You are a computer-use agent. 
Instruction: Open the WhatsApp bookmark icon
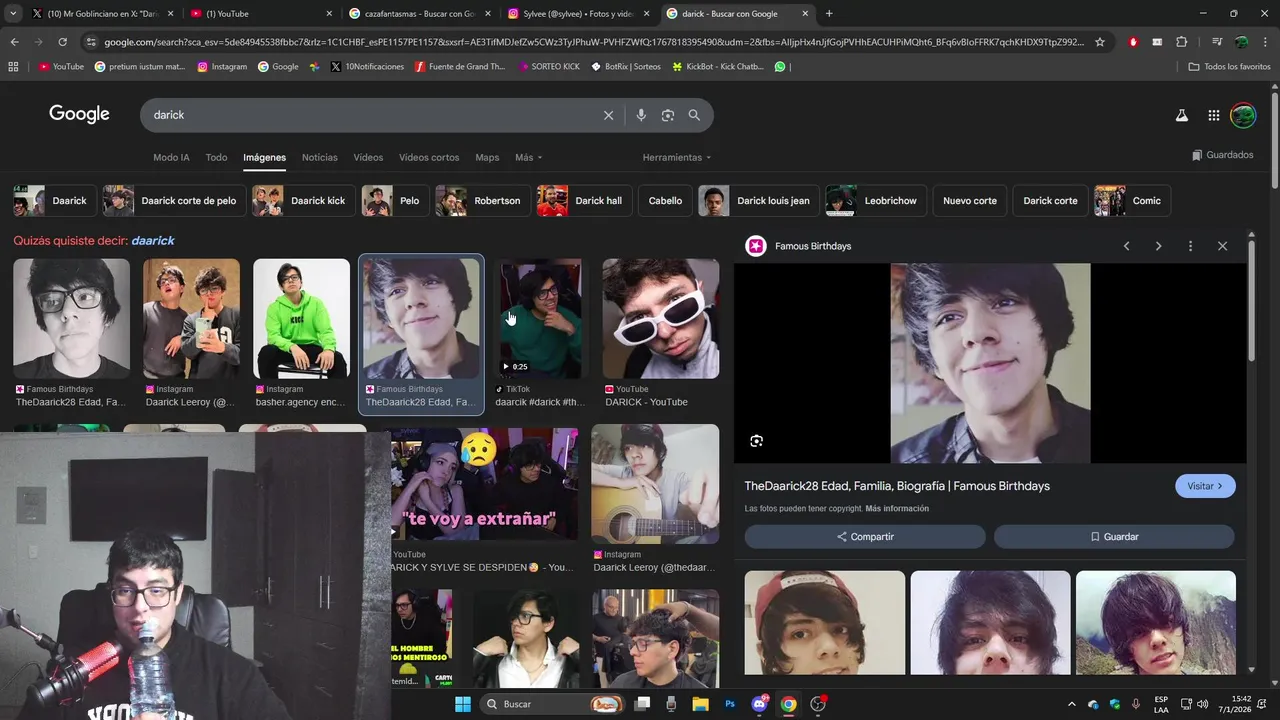coord(780,66)
